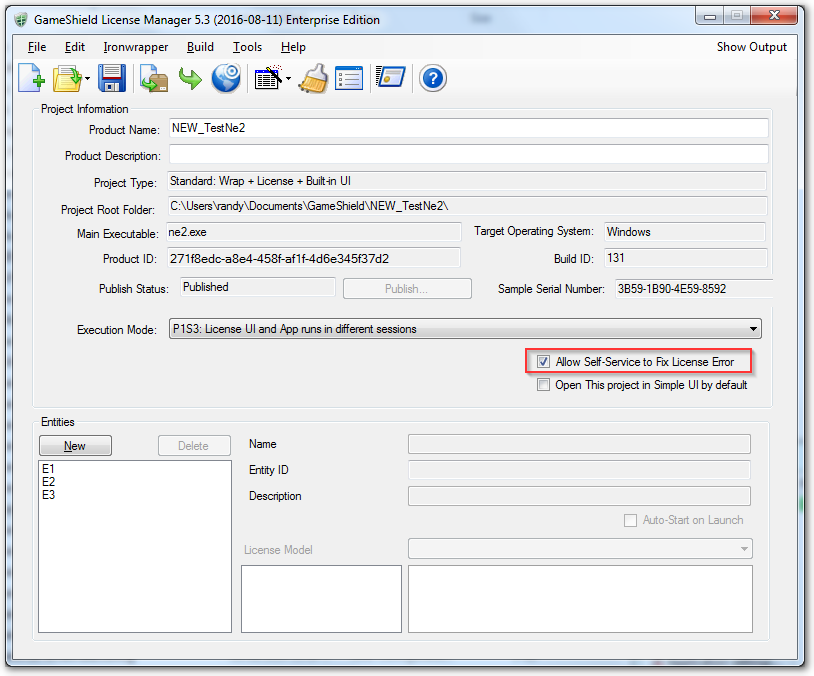Click the empty Product Description field
This screenshot has width=814, height=676.
pyautogui.click(x=468, y=154)
